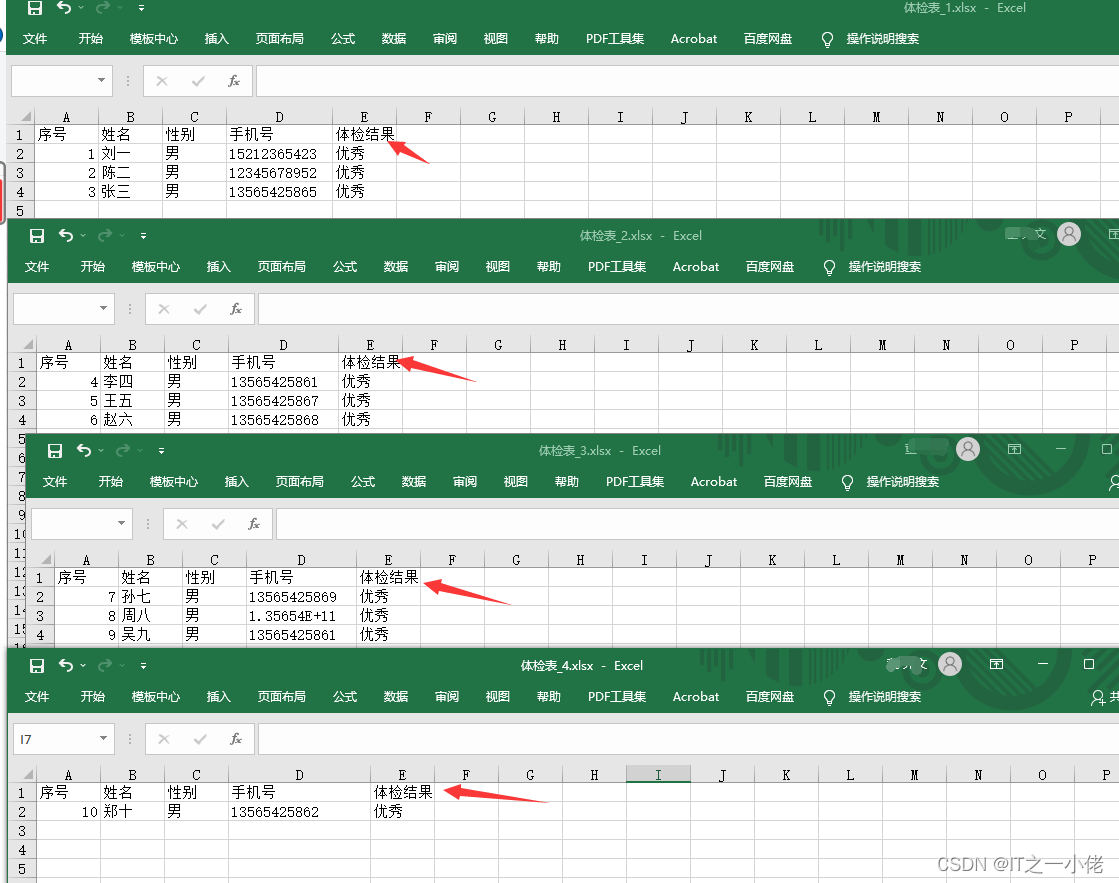
Task: Redo in the 体检表_4.xlsx window
Action: pyautogui.click(x=106, y=665)
